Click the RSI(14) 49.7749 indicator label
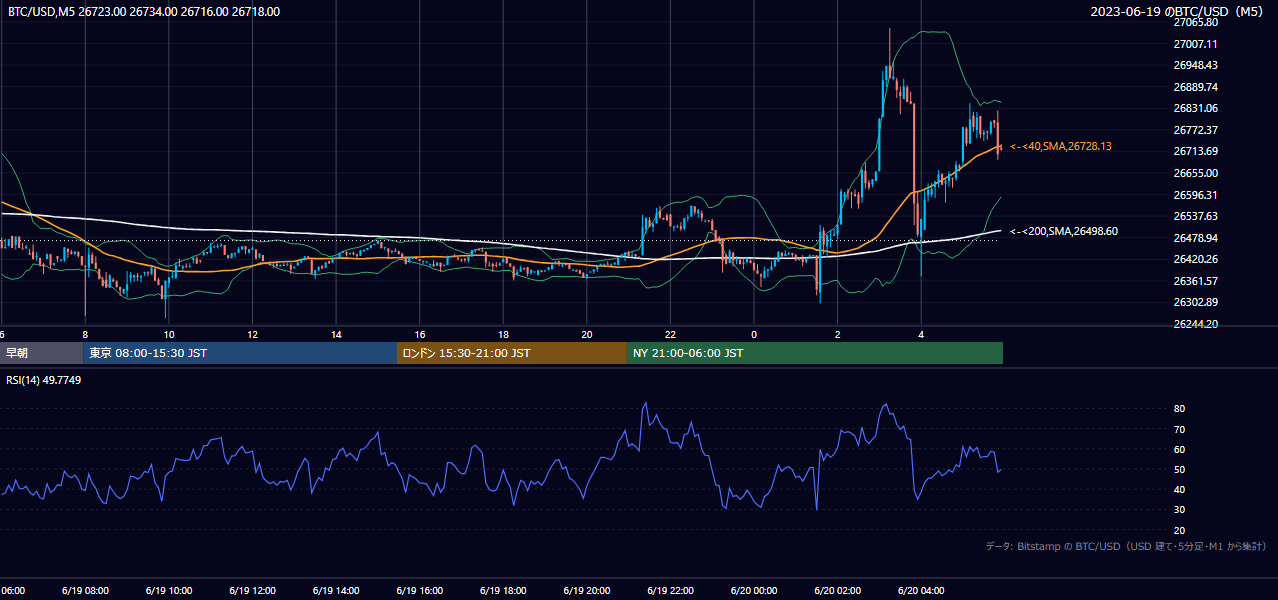 [44, 380]
